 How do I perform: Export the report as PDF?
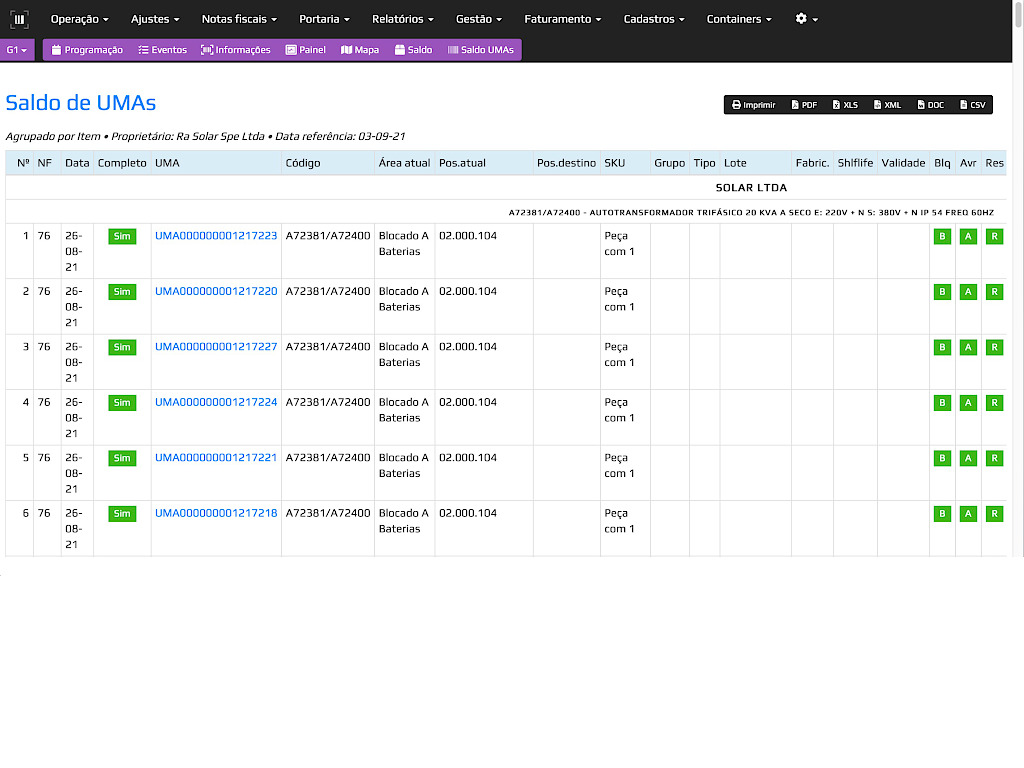click(x=804, y=104)
